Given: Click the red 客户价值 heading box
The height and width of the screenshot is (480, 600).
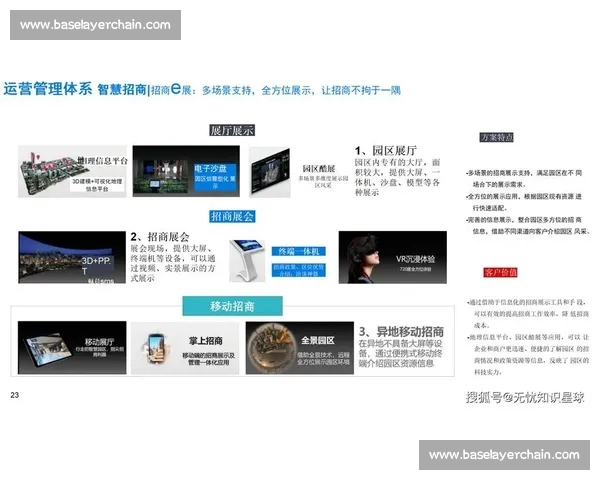Looking at the screenshot, I should pyautogui.click(x=501, y=272).
